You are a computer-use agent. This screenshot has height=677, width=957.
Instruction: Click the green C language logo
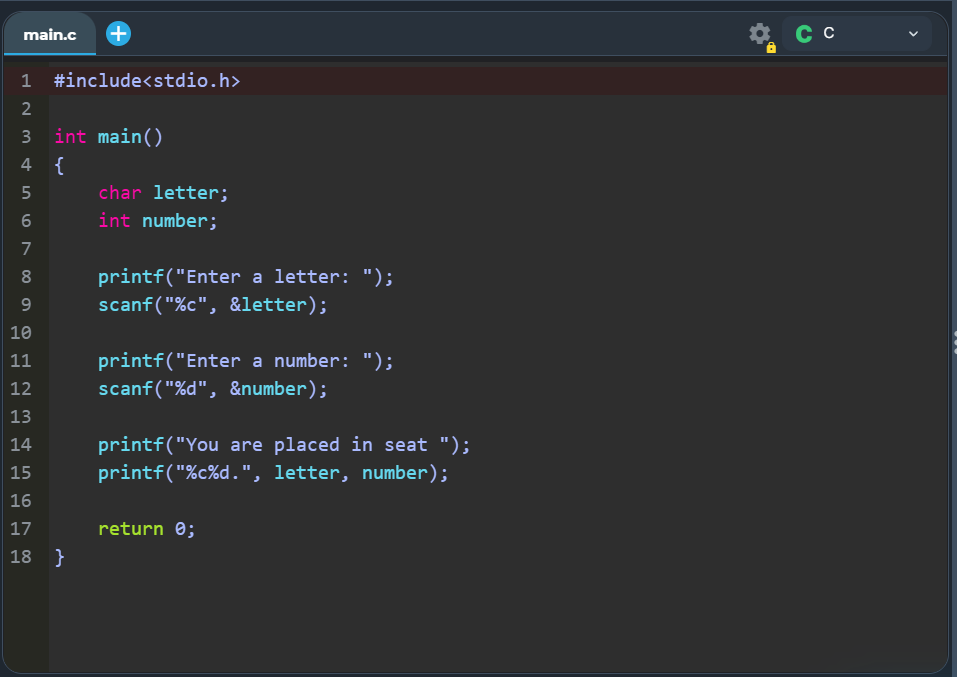804,34
